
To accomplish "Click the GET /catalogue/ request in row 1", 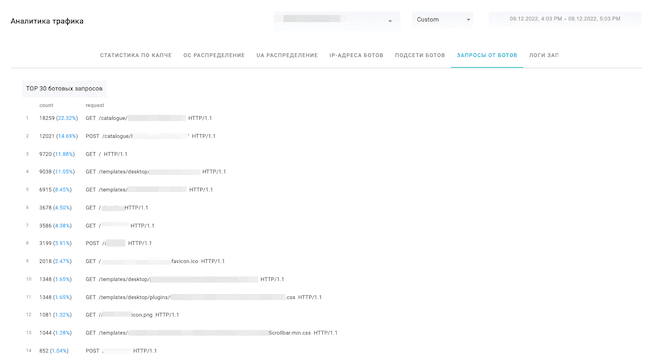I will pos(149,118).
